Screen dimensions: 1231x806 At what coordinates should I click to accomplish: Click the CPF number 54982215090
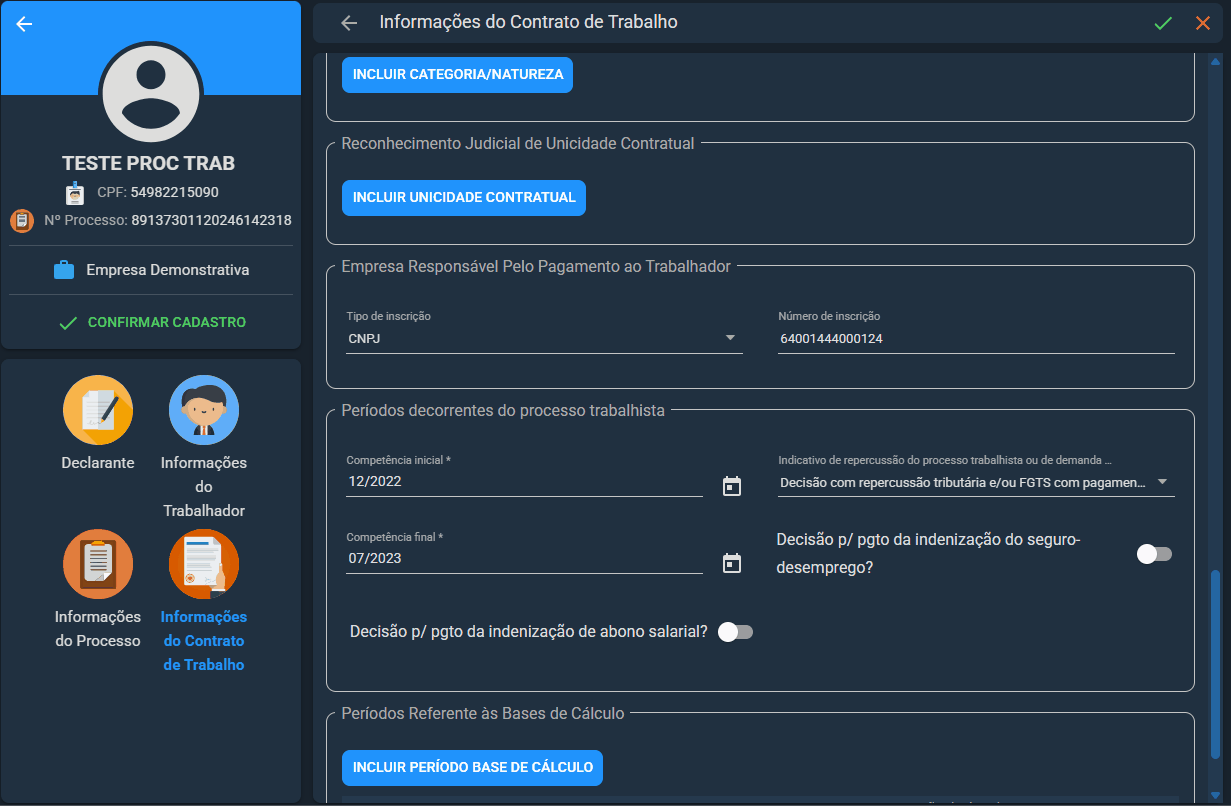click(x=174, y=193)
